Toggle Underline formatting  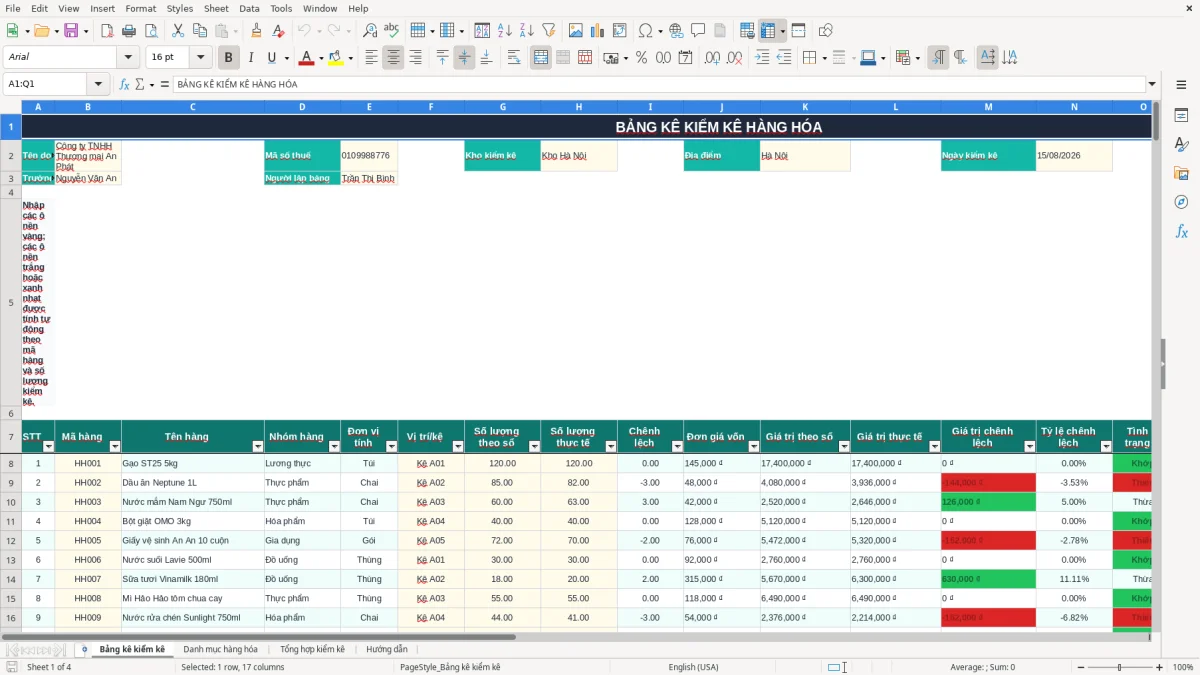[x=271, y=58]
